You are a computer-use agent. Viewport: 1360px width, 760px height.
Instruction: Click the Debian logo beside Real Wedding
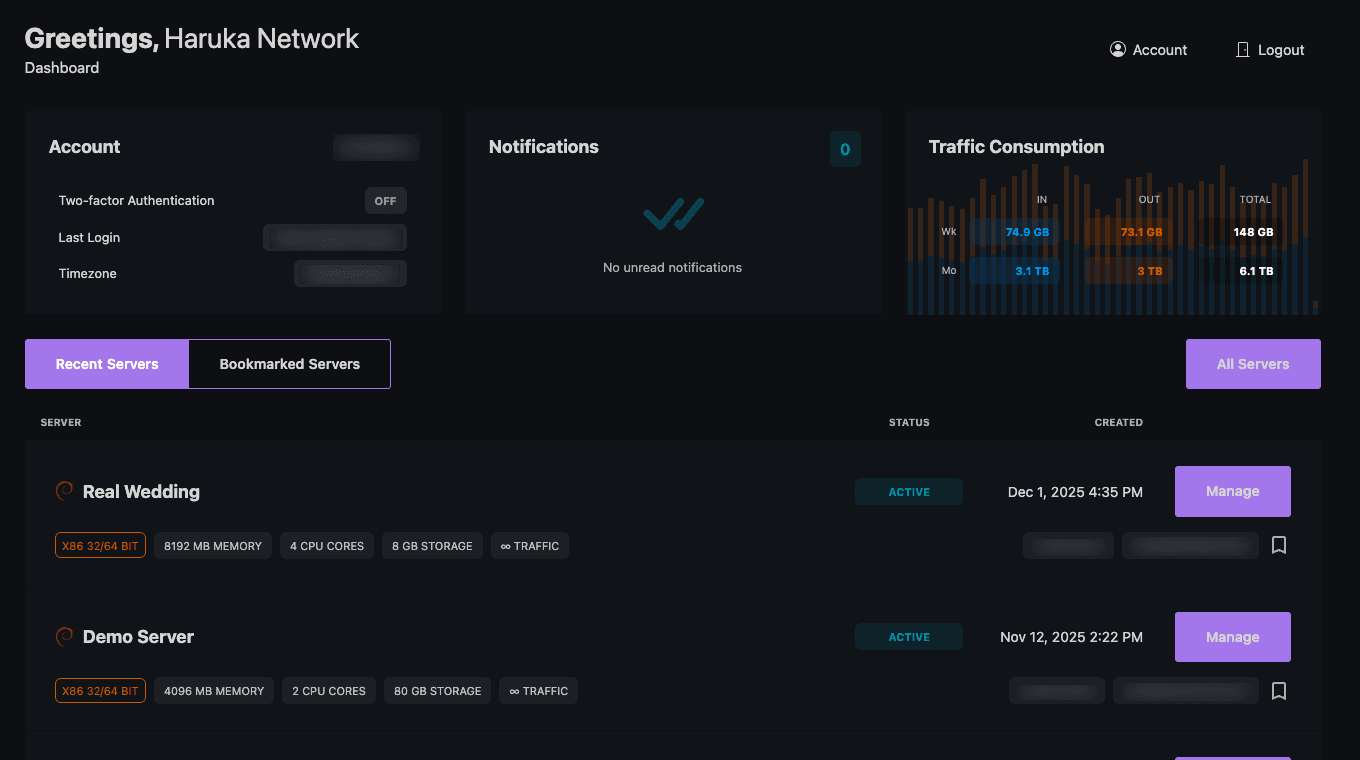point(64,491)
